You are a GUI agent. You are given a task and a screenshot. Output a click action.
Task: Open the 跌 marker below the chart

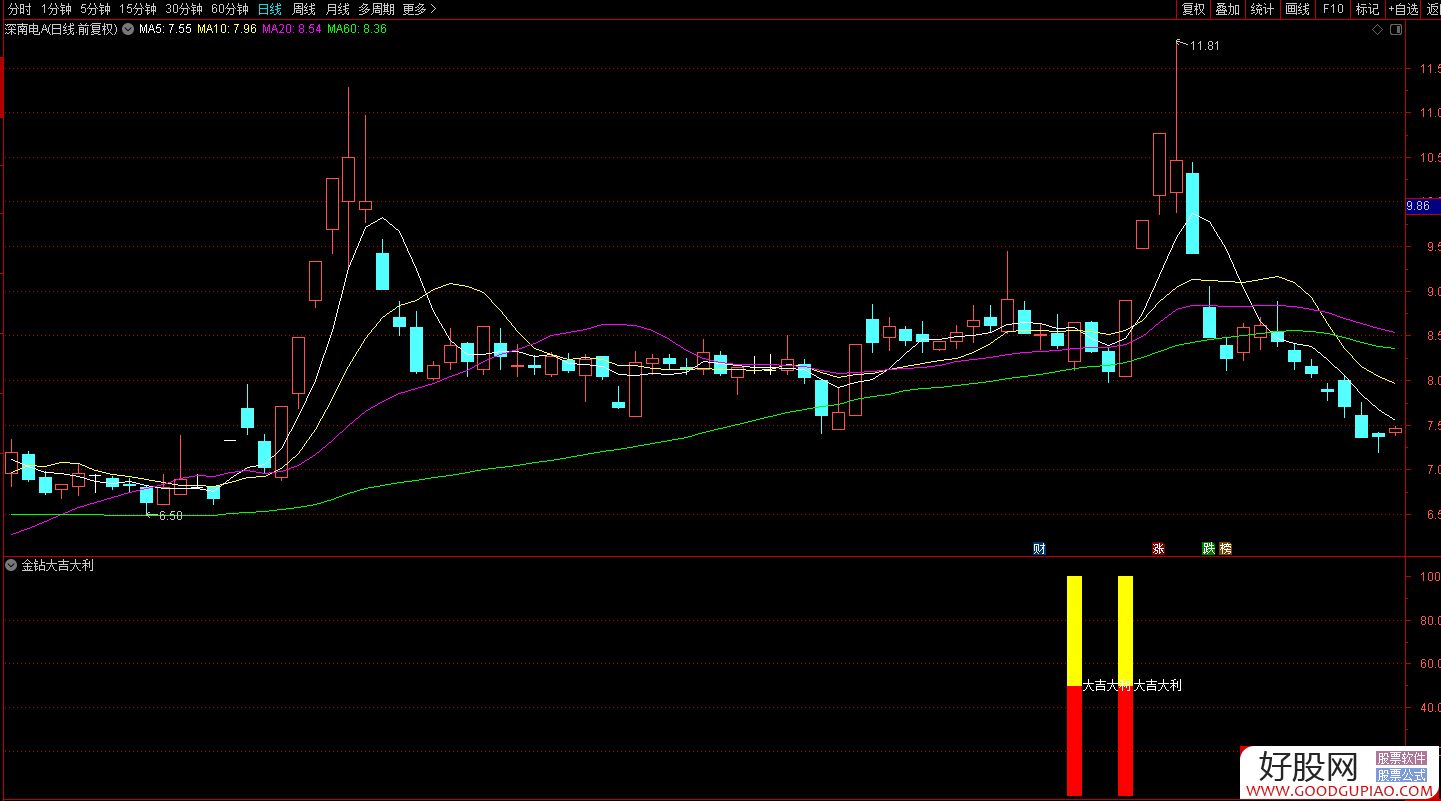click(1209, 548)
